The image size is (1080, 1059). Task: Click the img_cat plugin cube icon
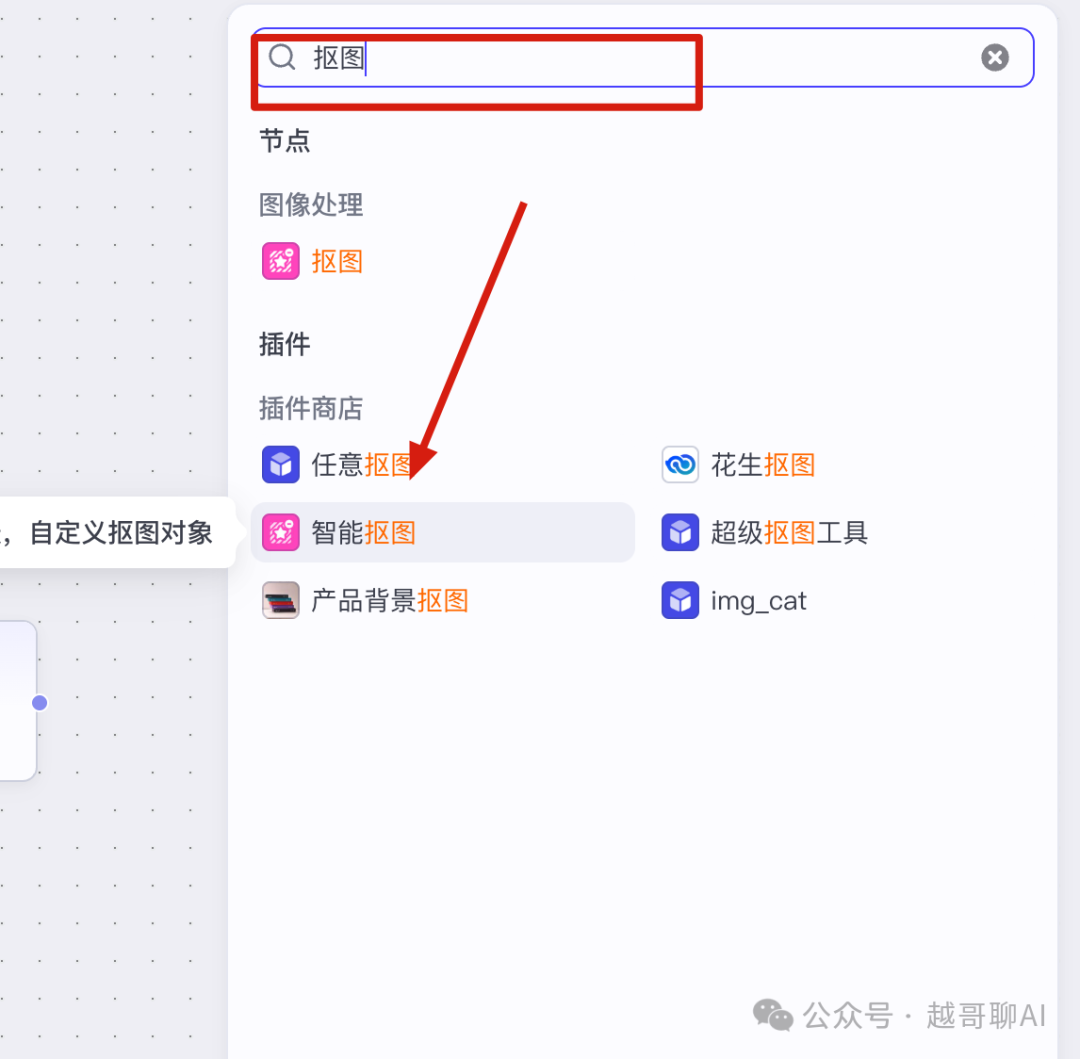681,600
